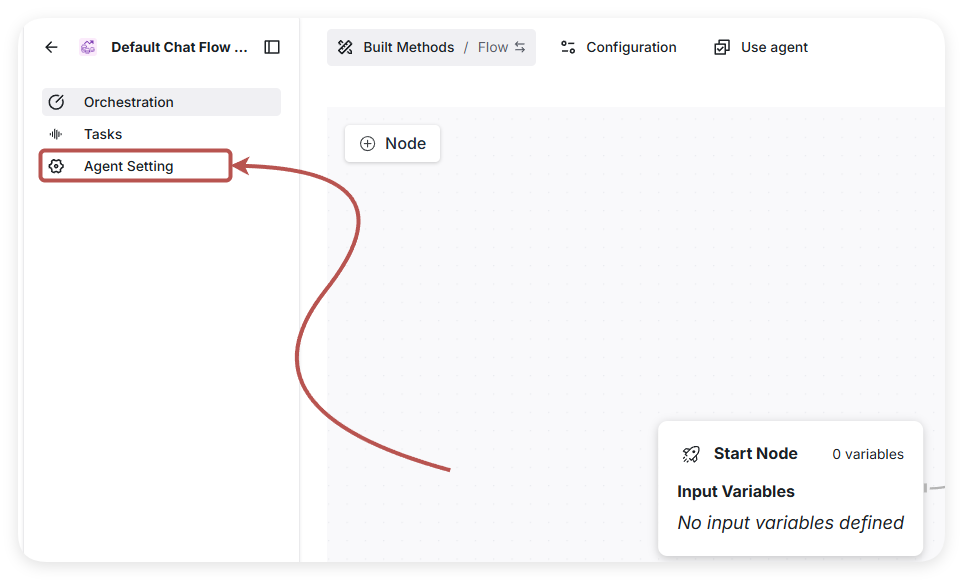Click the Default Chat Flow title
Viewport: 963px width, 580px height.
point(179,47)
